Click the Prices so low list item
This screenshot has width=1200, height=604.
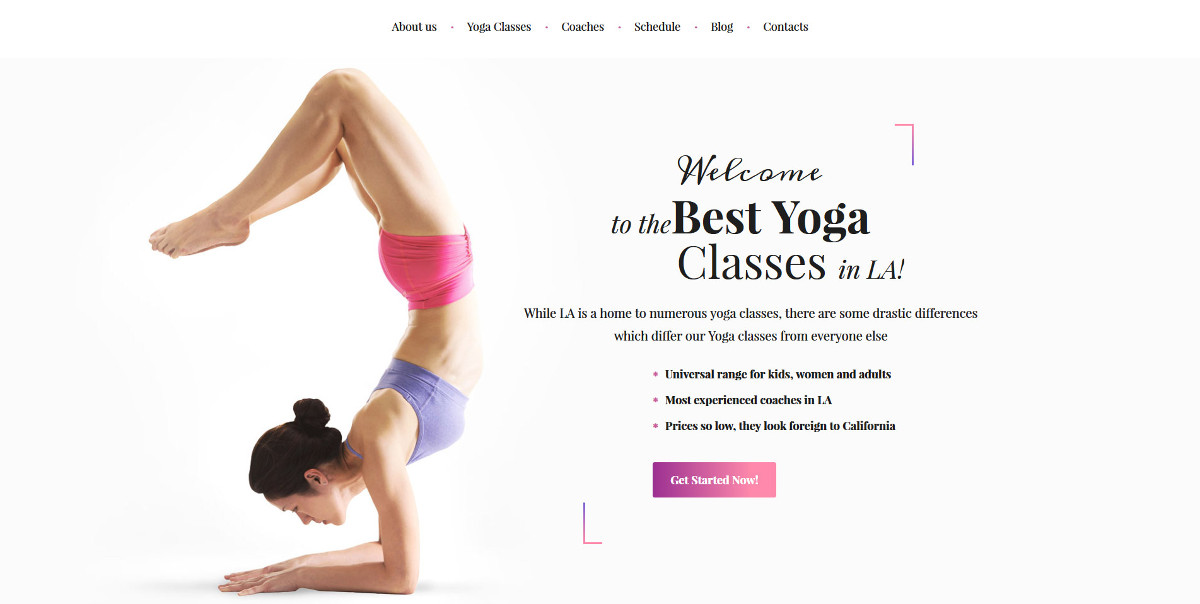coord(780,426)
